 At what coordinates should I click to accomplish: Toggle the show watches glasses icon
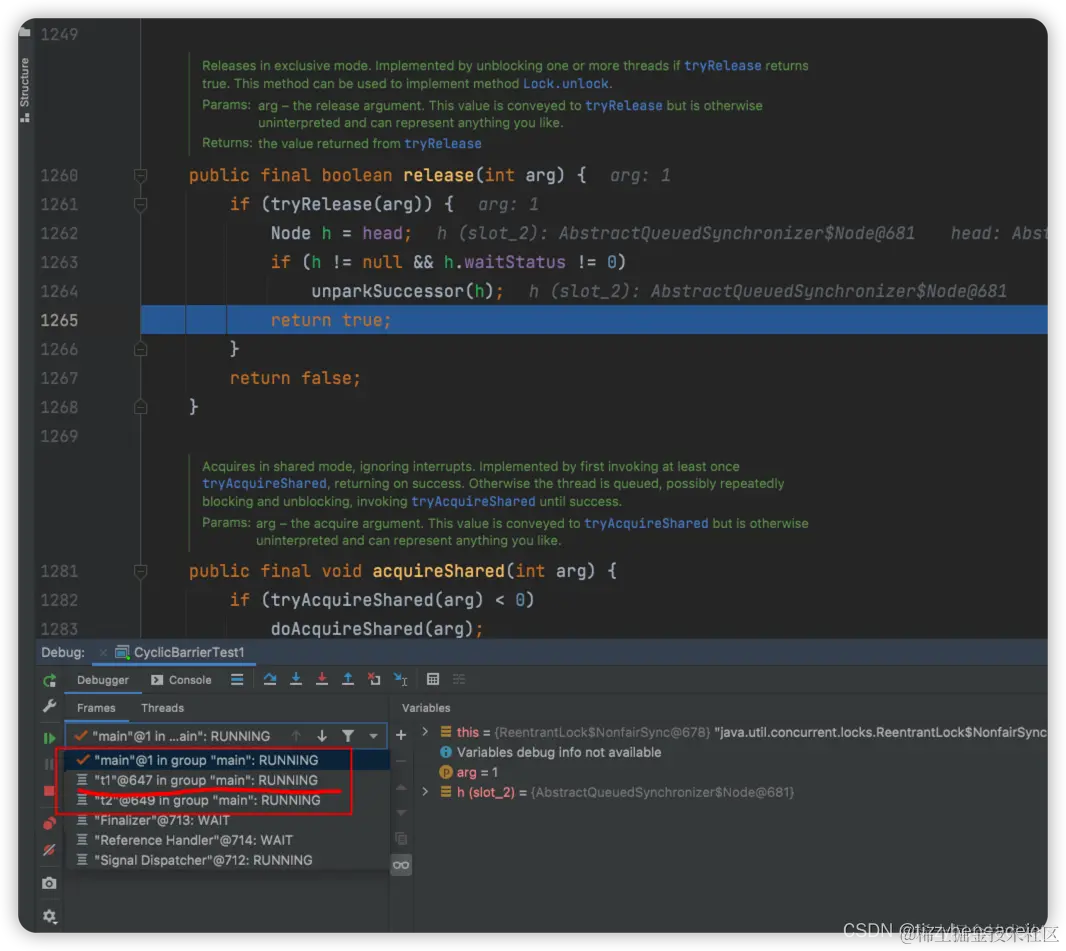click(401, 865)
